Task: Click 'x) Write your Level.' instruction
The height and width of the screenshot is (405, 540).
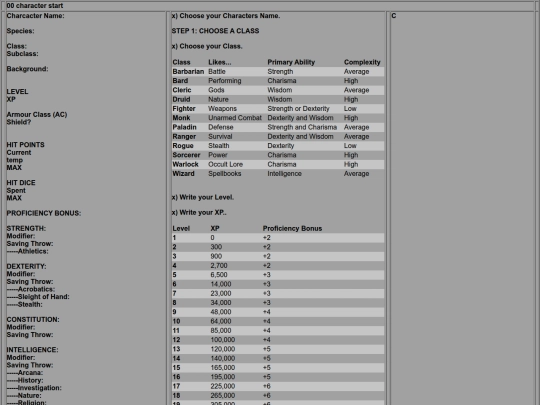Action: (x=203, y=197)
